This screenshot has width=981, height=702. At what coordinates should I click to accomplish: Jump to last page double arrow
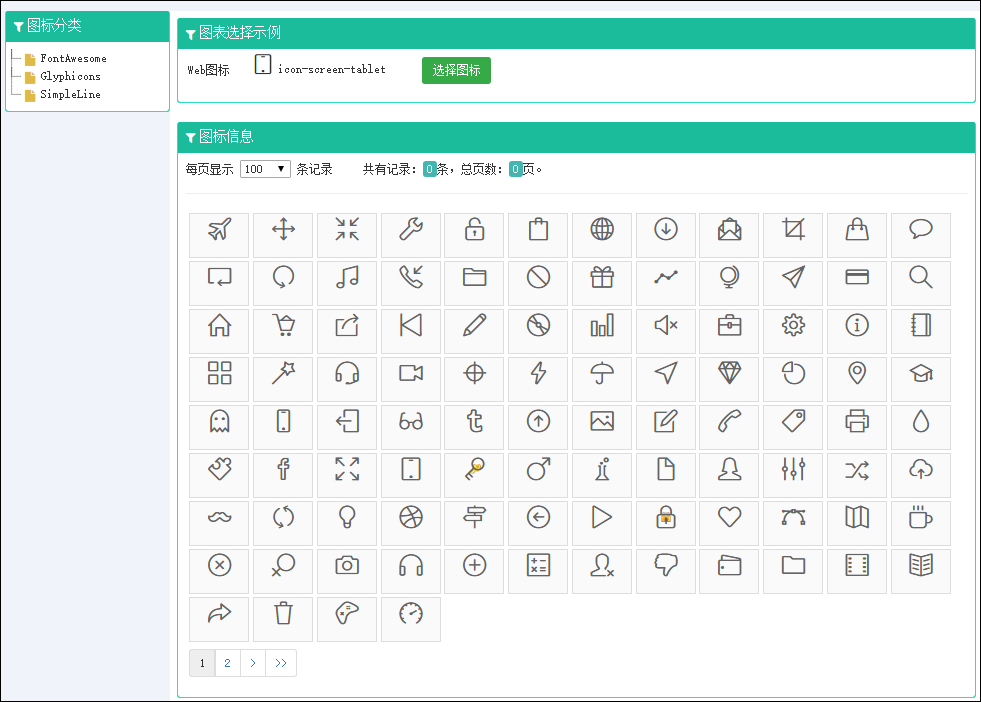click(x=281, y=663)
